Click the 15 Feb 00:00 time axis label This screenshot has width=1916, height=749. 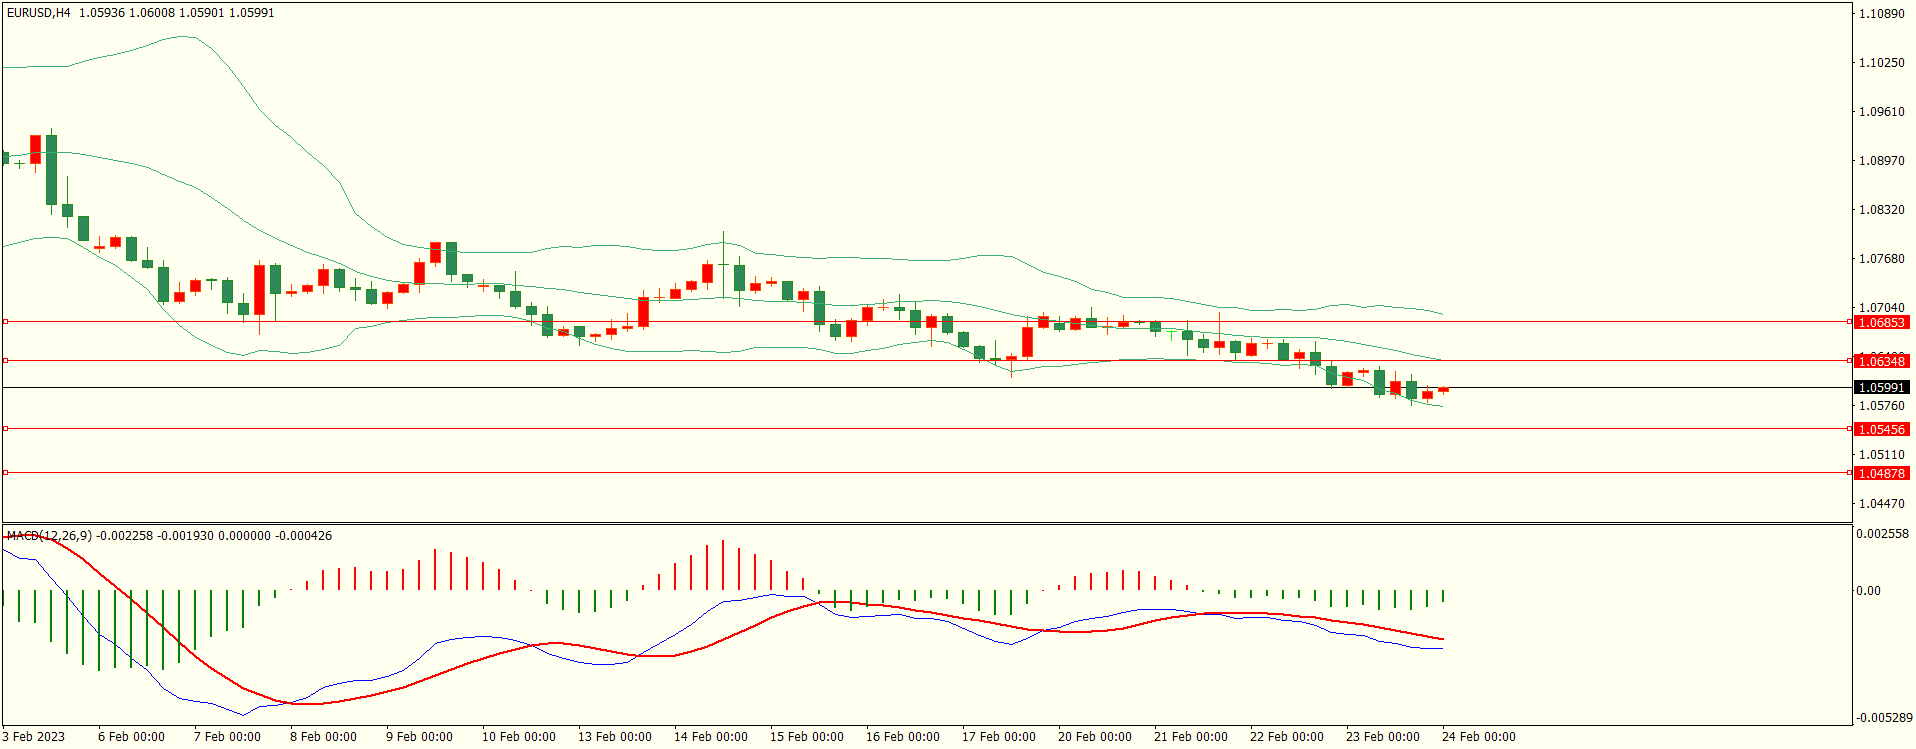tap(806, 737)
